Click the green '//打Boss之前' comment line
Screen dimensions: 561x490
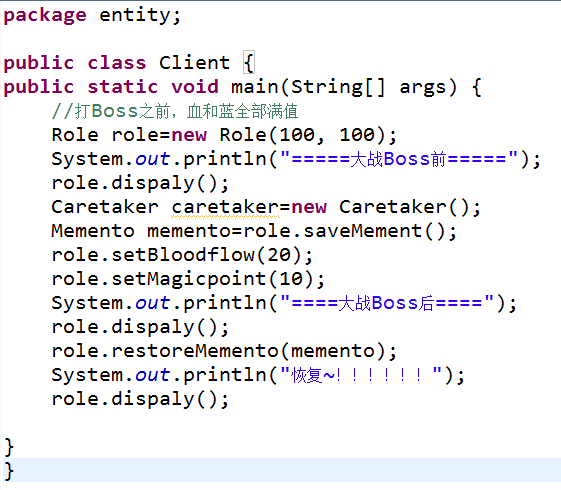coord(175,111)
